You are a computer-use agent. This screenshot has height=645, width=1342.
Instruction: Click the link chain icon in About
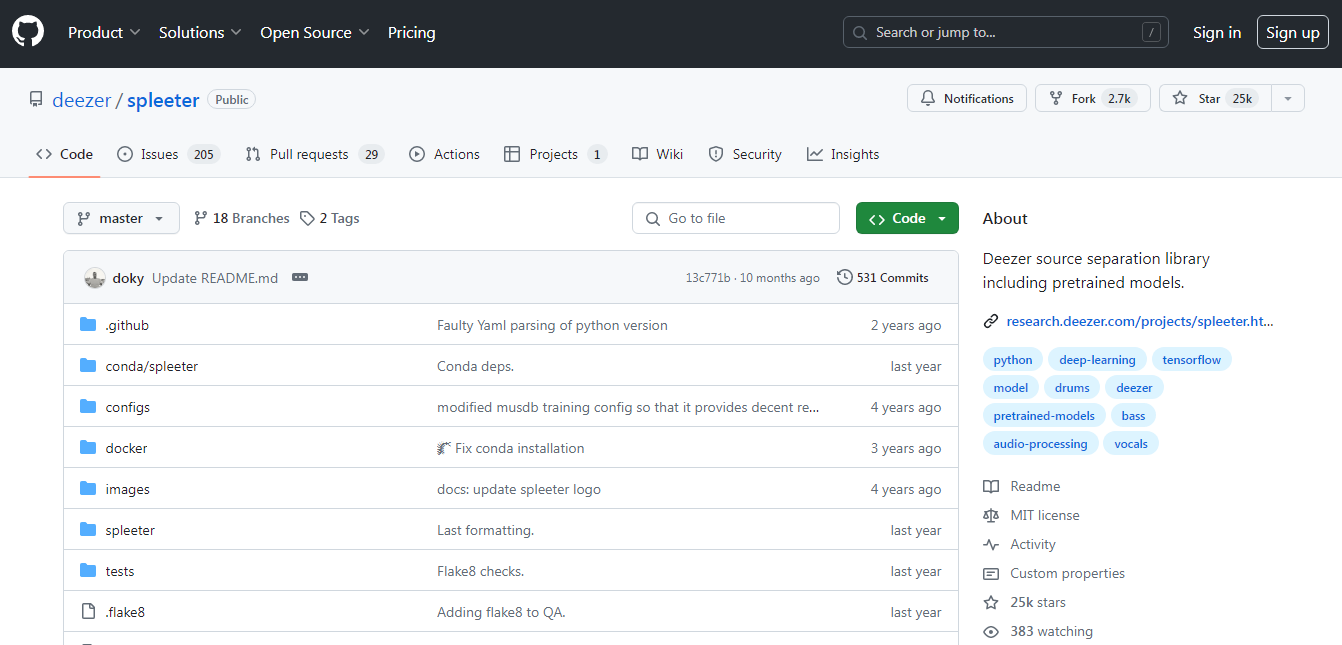[x=991, y=321]
